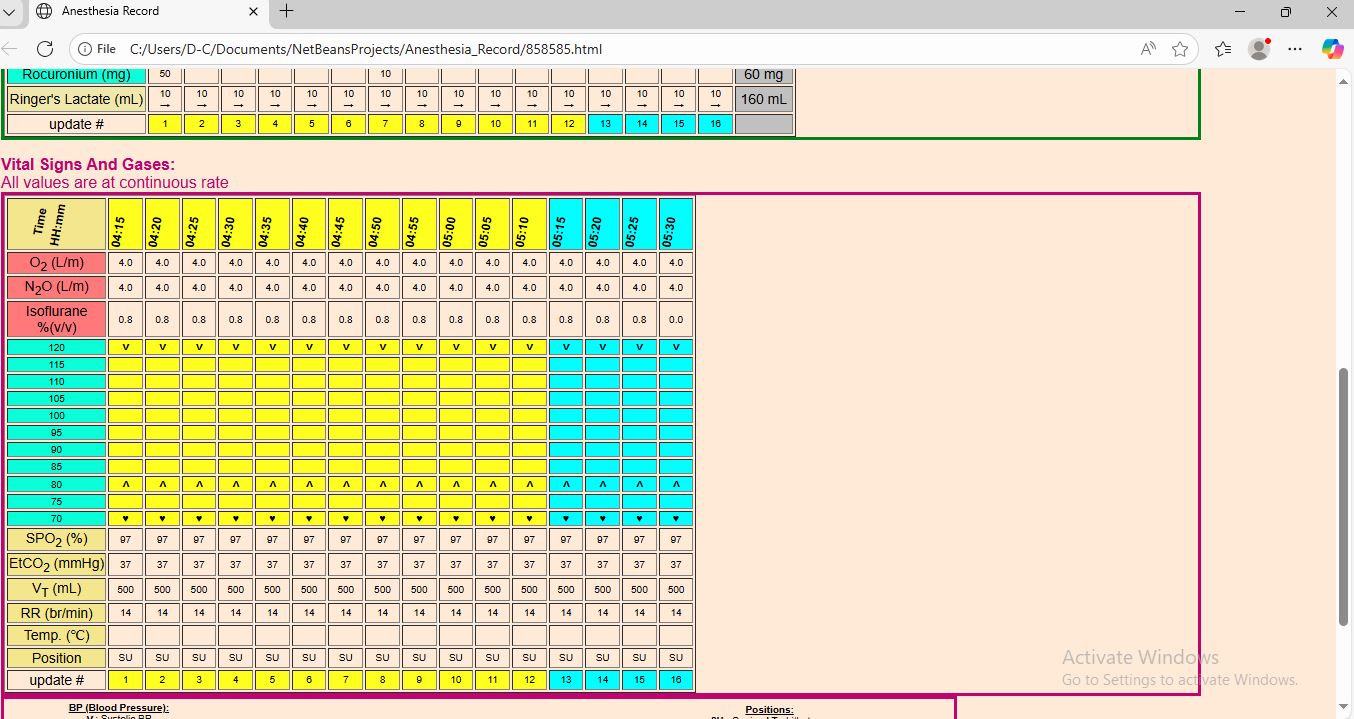This screenshot has height=719, width=1354.
Task: Click the Position cell under 05:30
Action: [x=676, y=658]
